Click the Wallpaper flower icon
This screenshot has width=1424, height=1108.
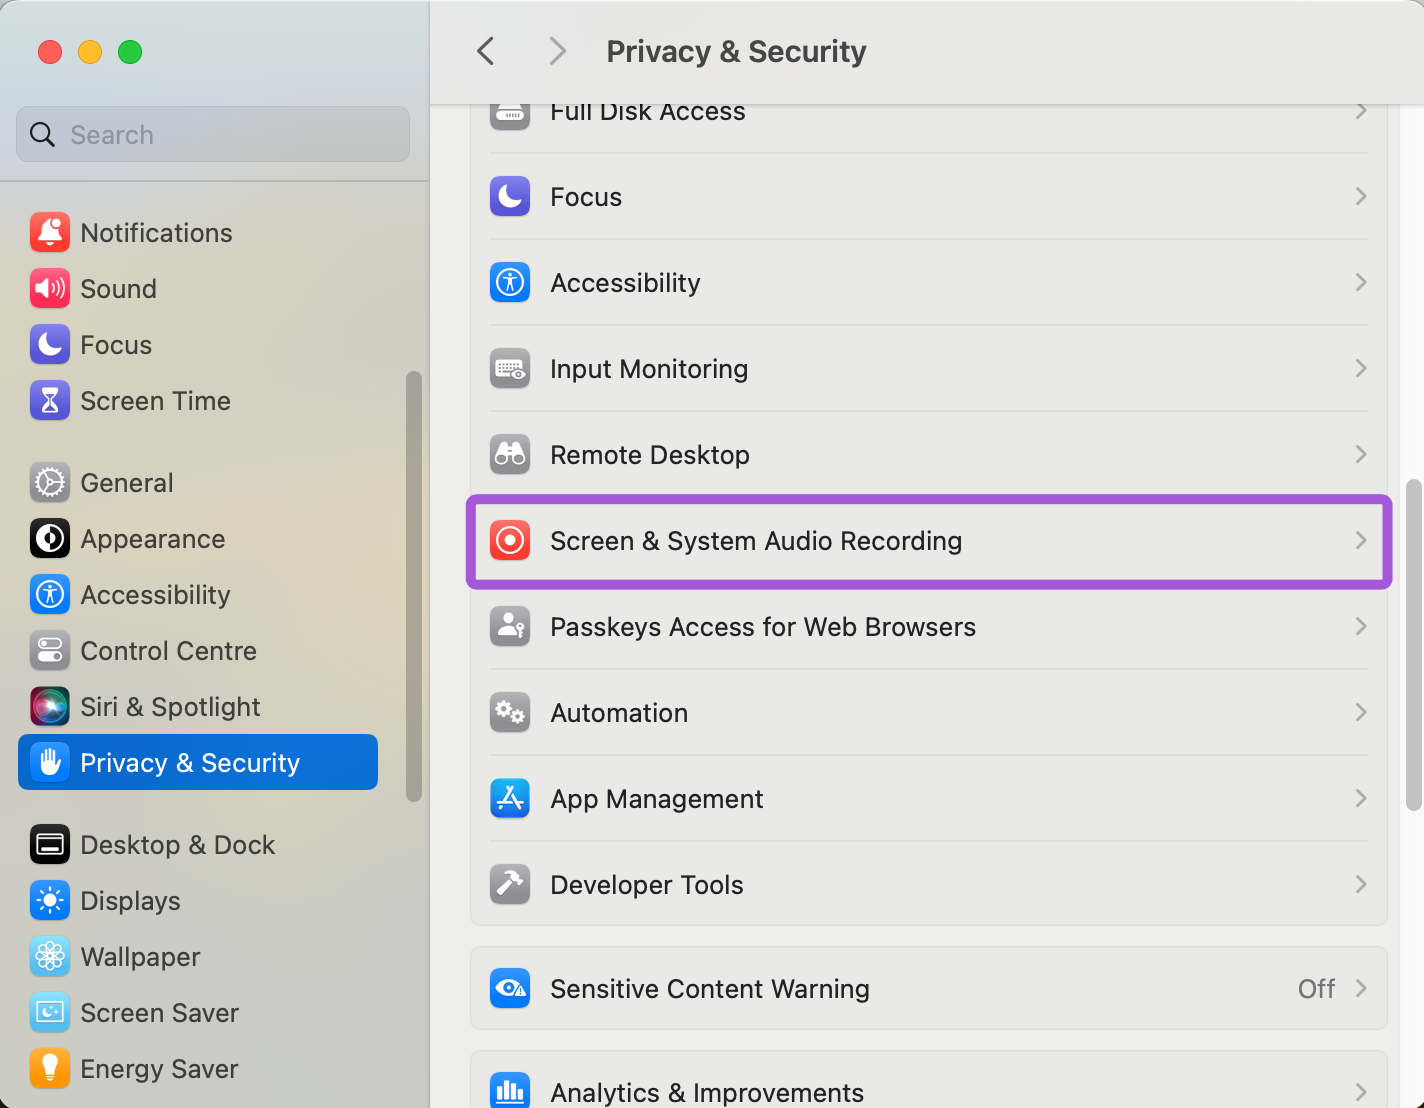coord(50,956)
